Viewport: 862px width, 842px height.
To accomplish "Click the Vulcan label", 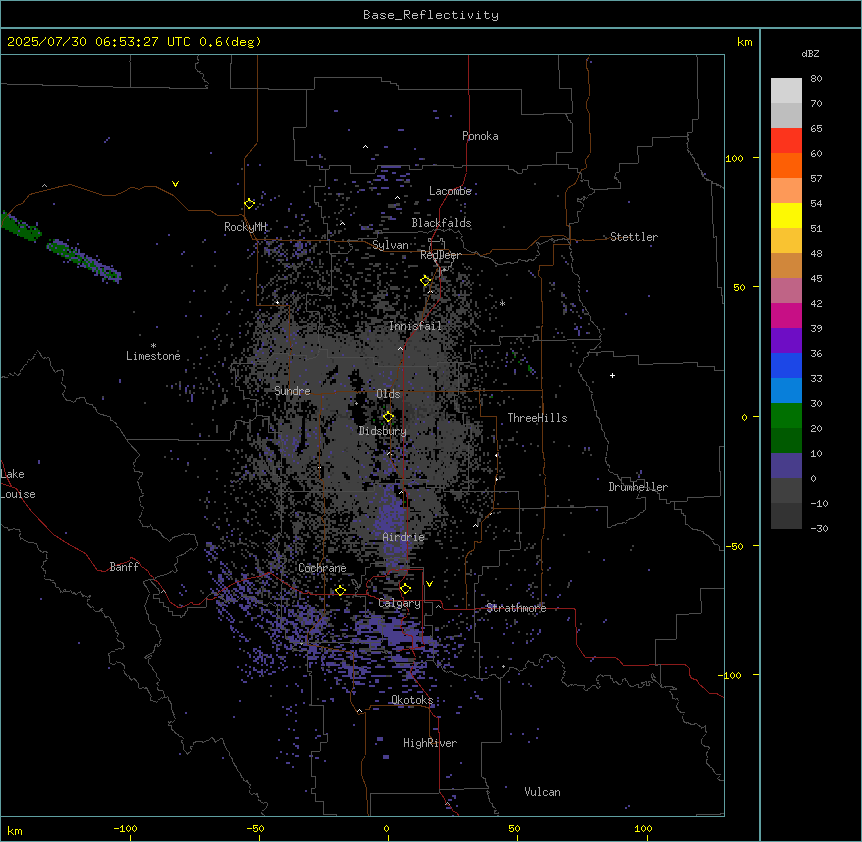I will [x=542, y=792].
